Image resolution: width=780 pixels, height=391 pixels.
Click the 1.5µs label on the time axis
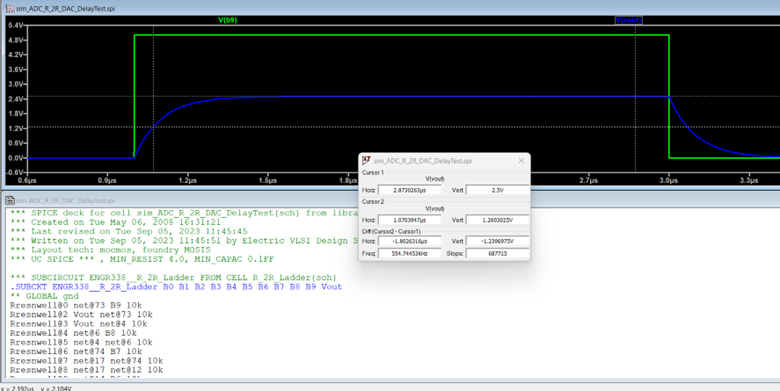[x=268, y=181]
